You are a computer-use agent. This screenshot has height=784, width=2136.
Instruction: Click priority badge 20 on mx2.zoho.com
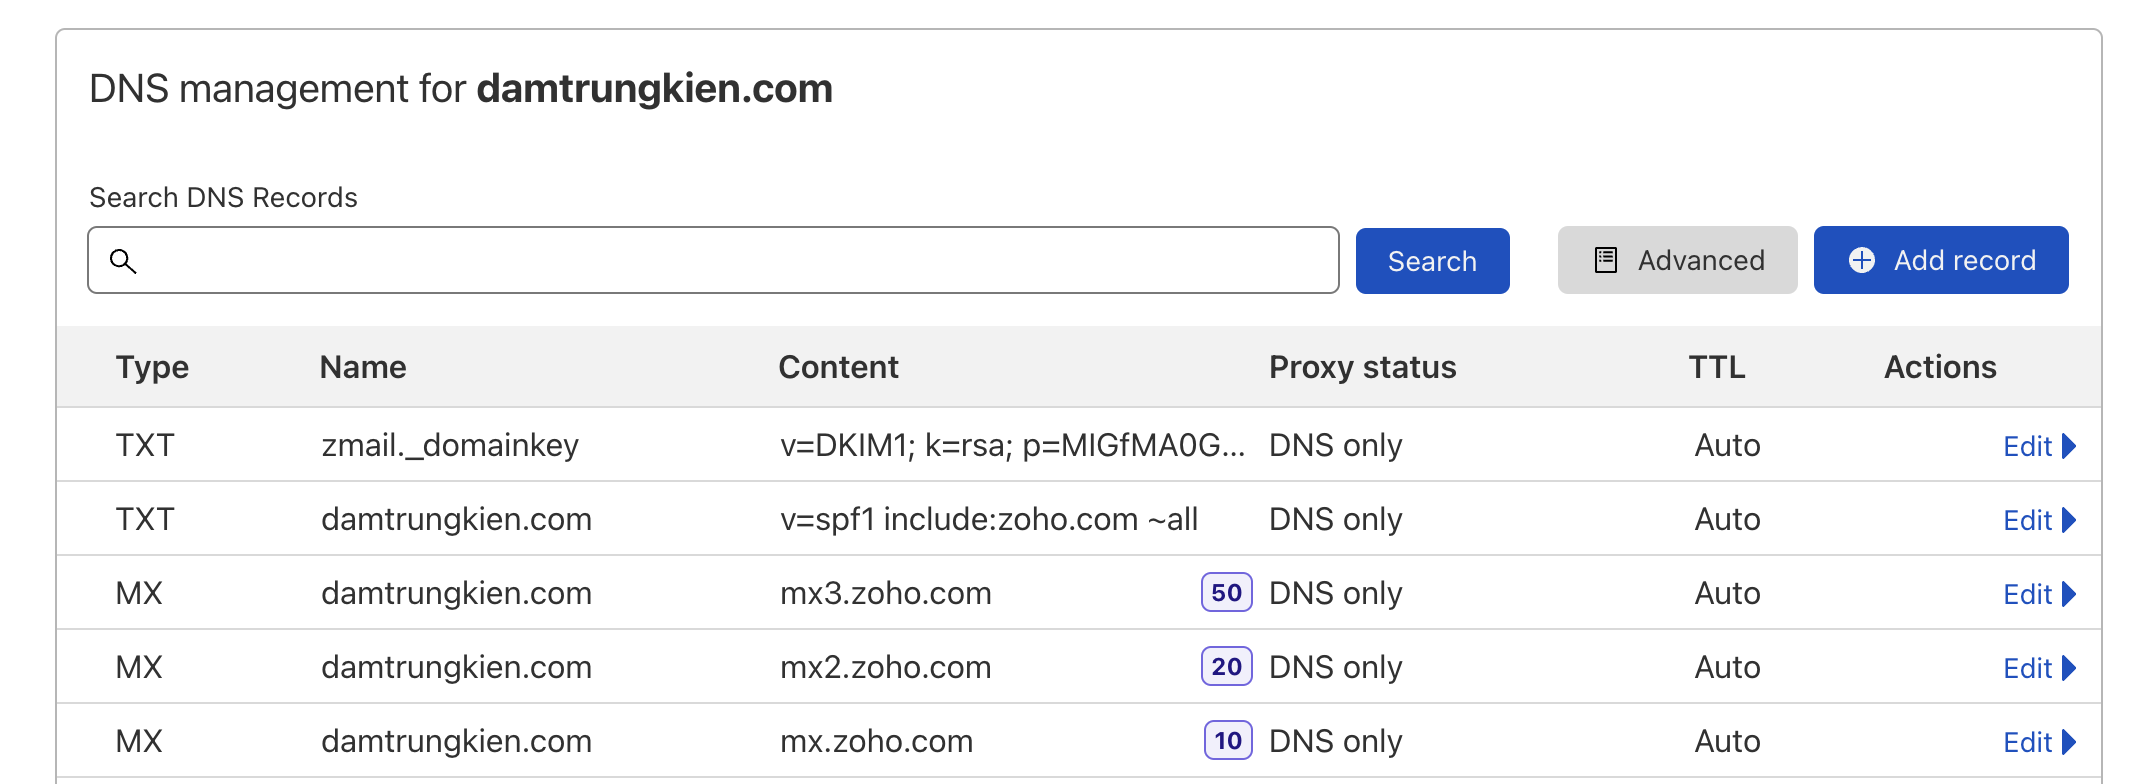pos(1226,667)
